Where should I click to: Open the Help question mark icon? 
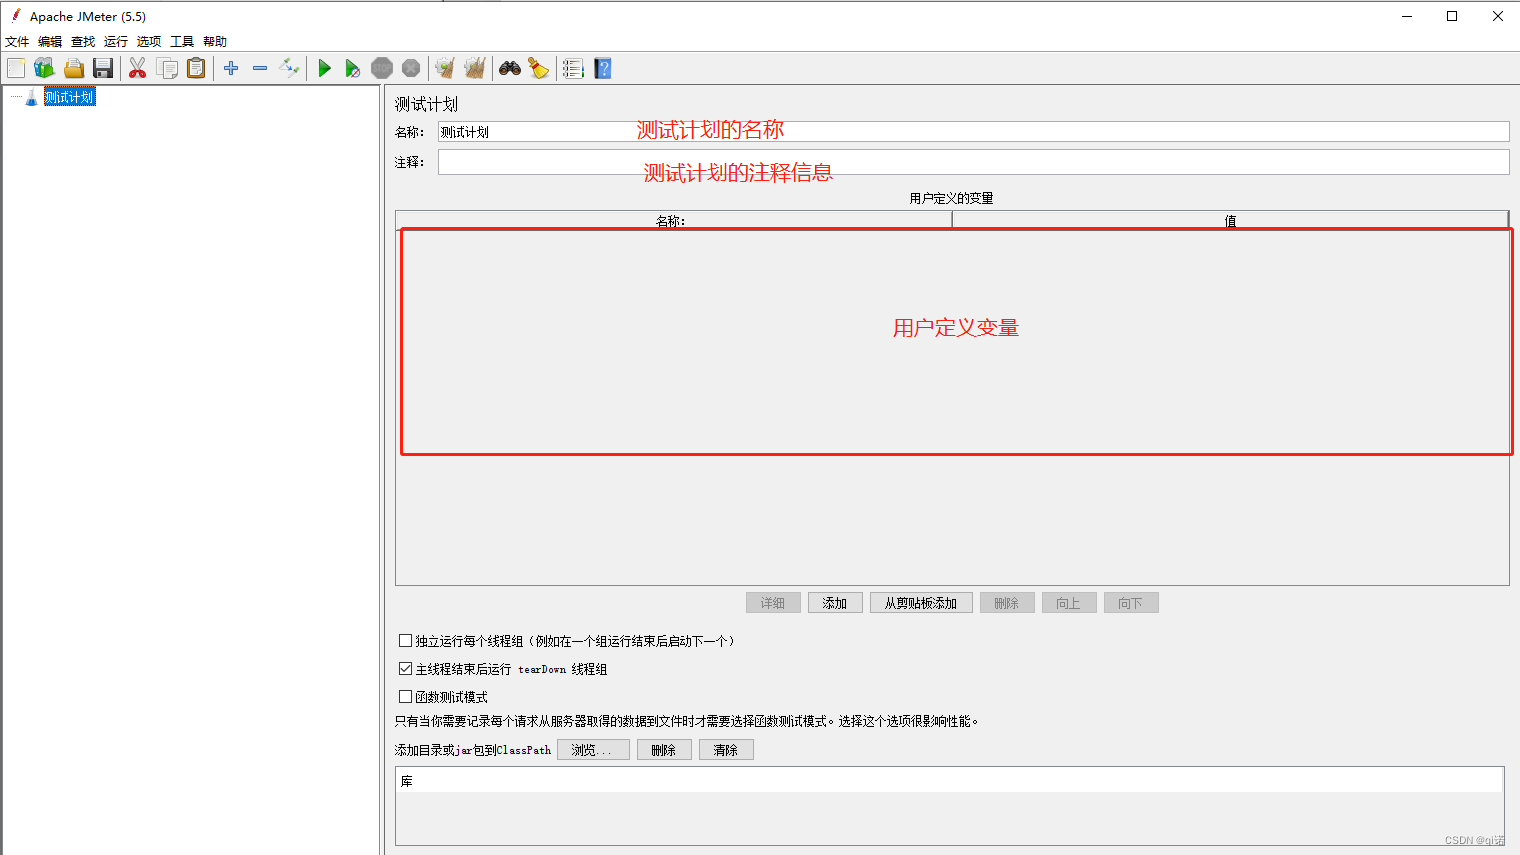(x=602, y=68)
